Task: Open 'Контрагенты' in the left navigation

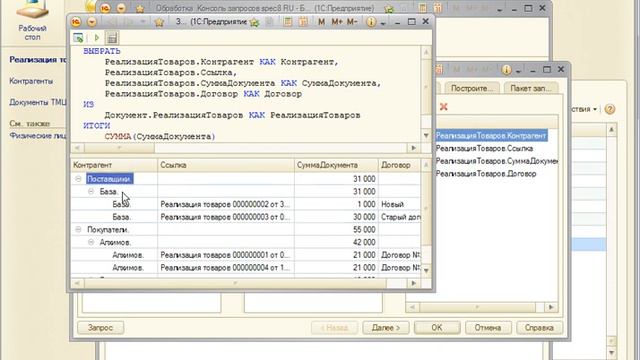Action: point(31,81)
